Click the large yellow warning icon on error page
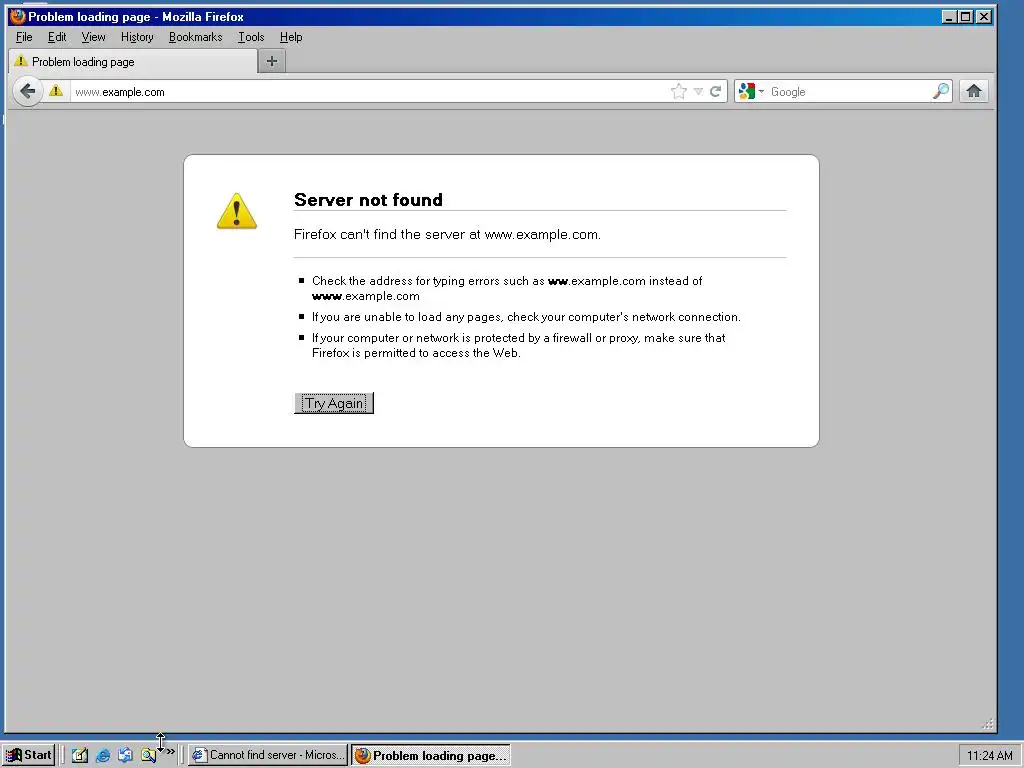 236,211
